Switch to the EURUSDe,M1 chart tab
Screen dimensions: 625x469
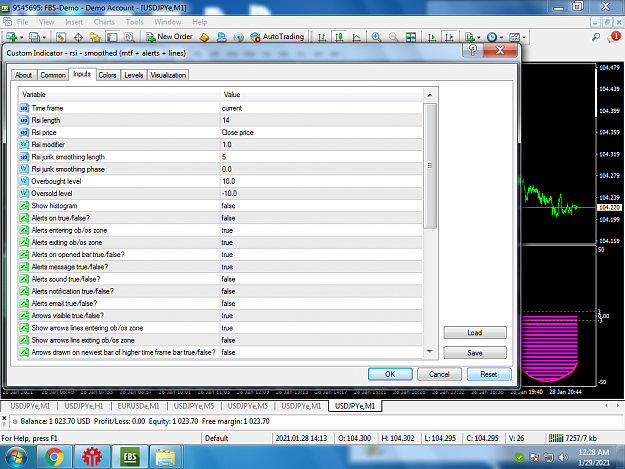point(138,406)
